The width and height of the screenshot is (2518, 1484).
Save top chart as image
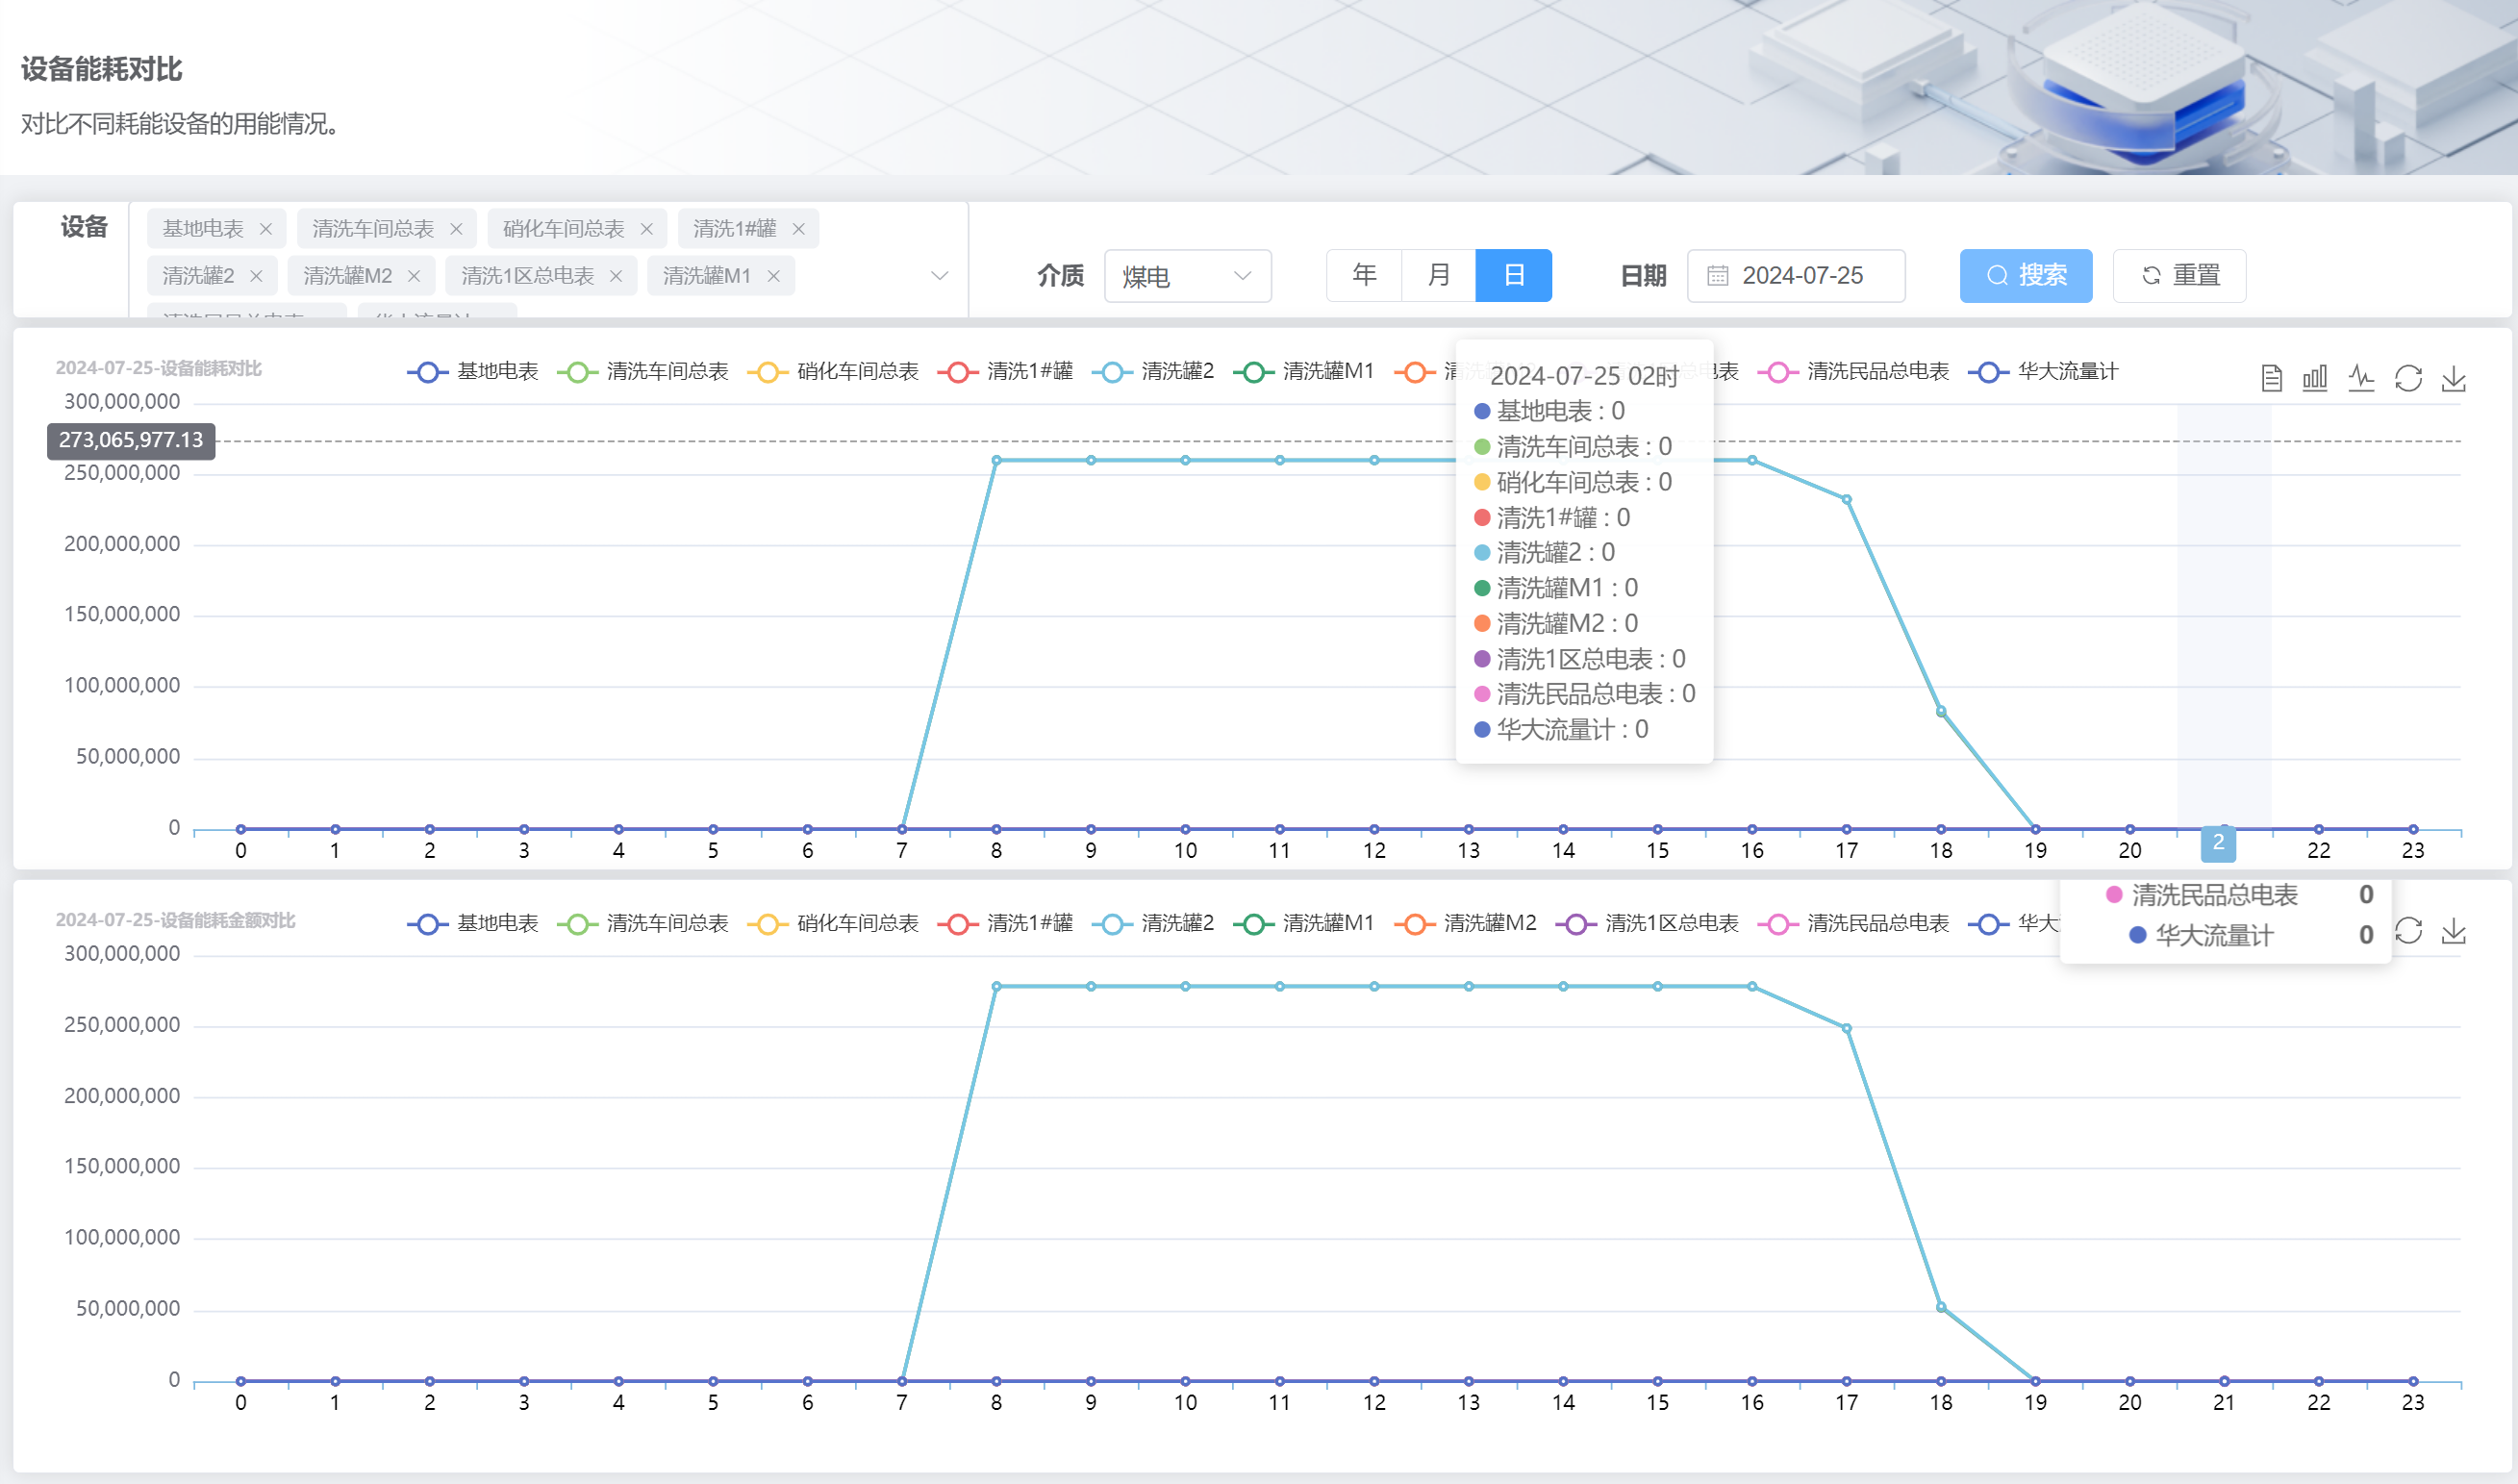click(2453, 378)
